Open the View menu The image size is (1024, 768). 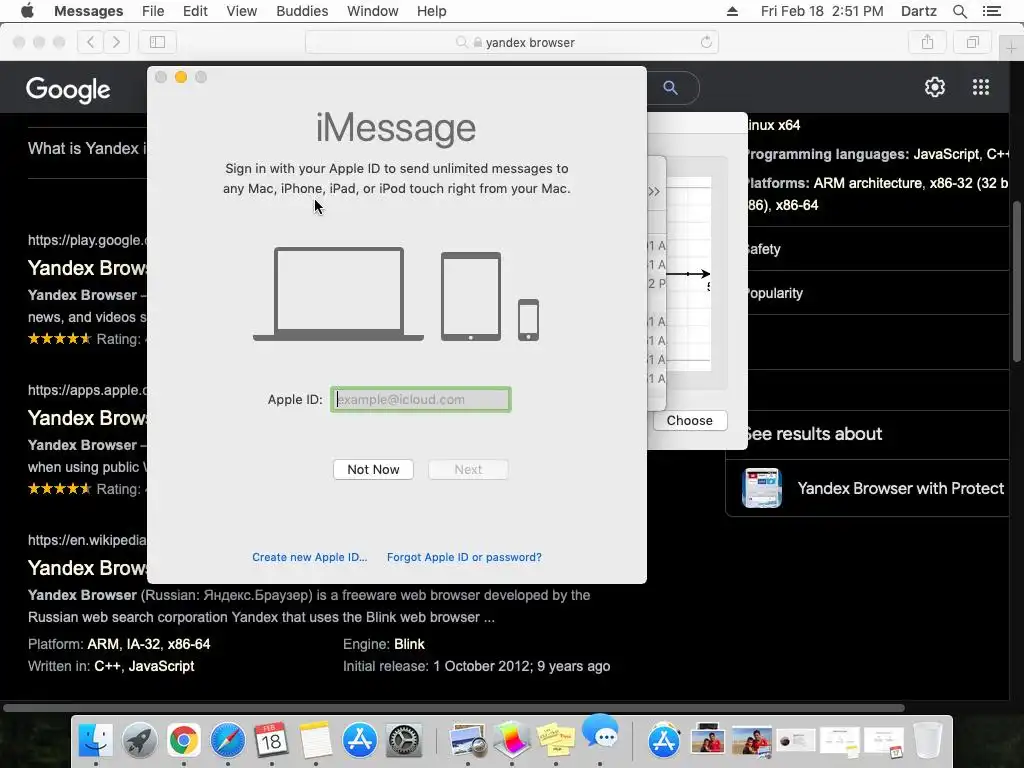[241, 11]
